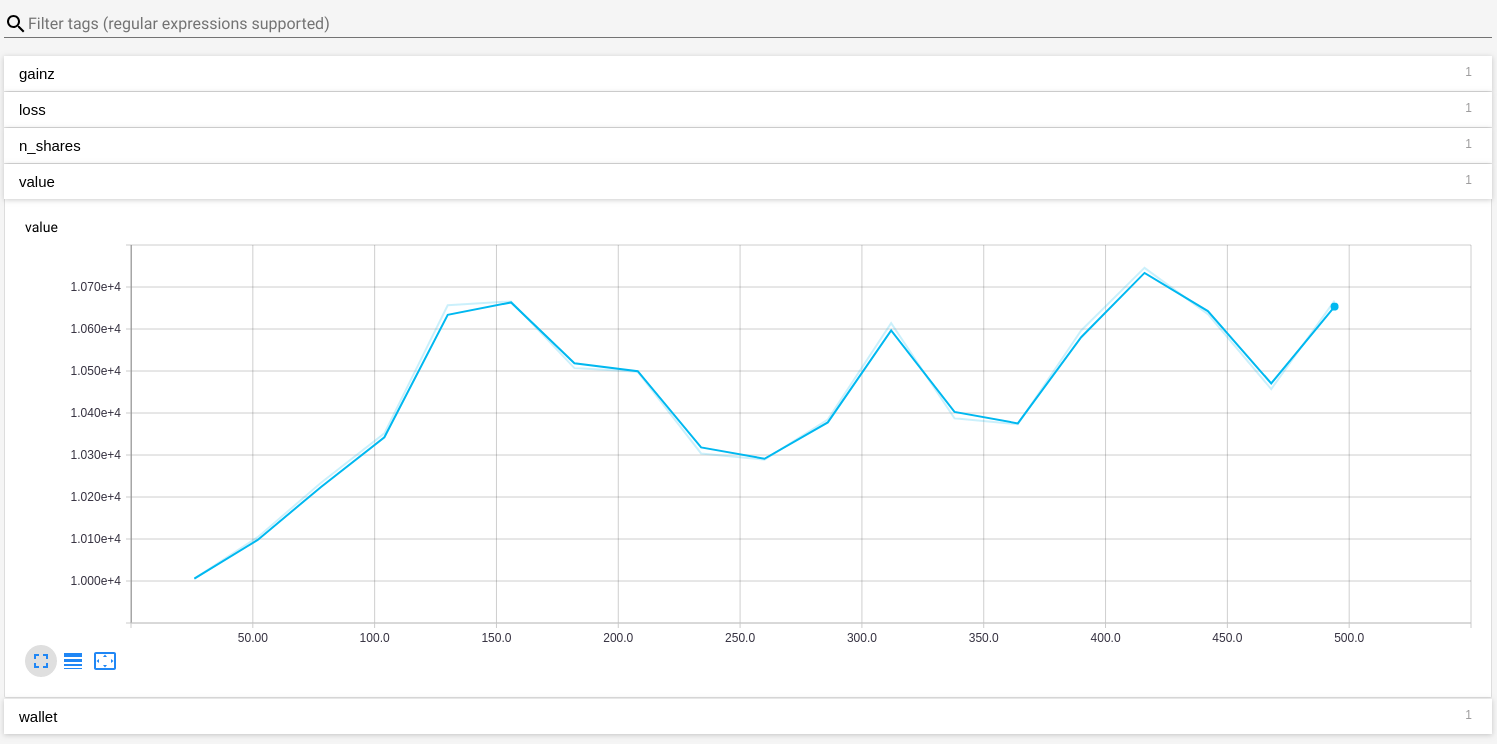Click the 350.0 x-axis label
This screenshot has height=744, width=1497.
coord(984,638)
